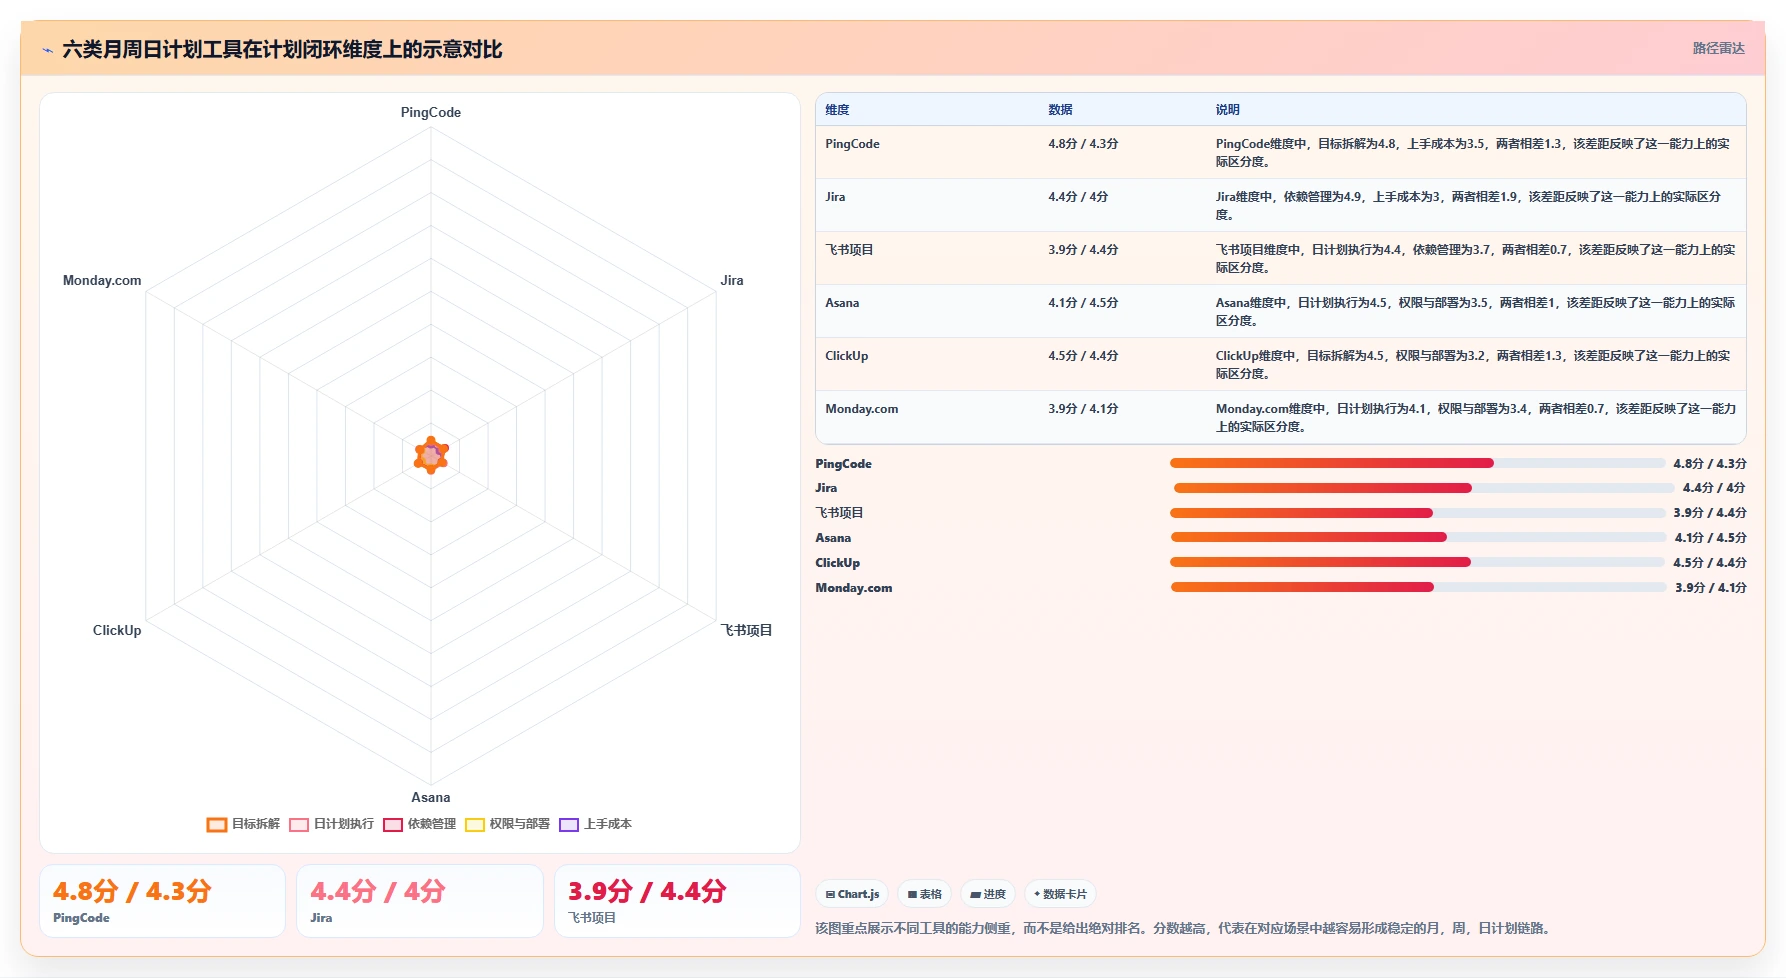1786x978 pixels.
Task: Click the 数据卡片 tag chip
Action: (1060, 894)
